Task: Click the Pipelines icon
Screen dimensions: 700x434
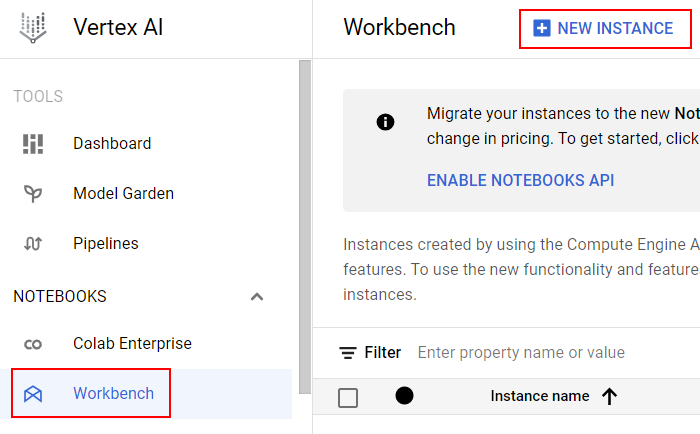Action: point(33,244)
